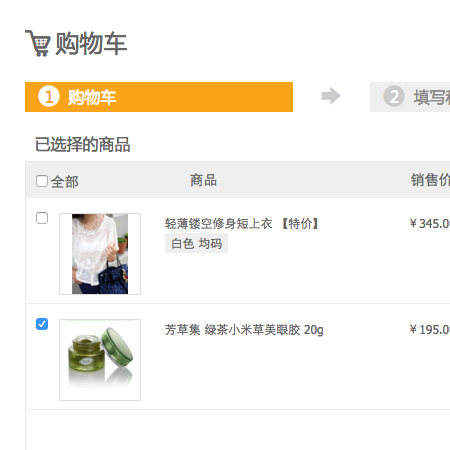Click the gray arrow between steps
450x450 pixels.
coord(331,96)
